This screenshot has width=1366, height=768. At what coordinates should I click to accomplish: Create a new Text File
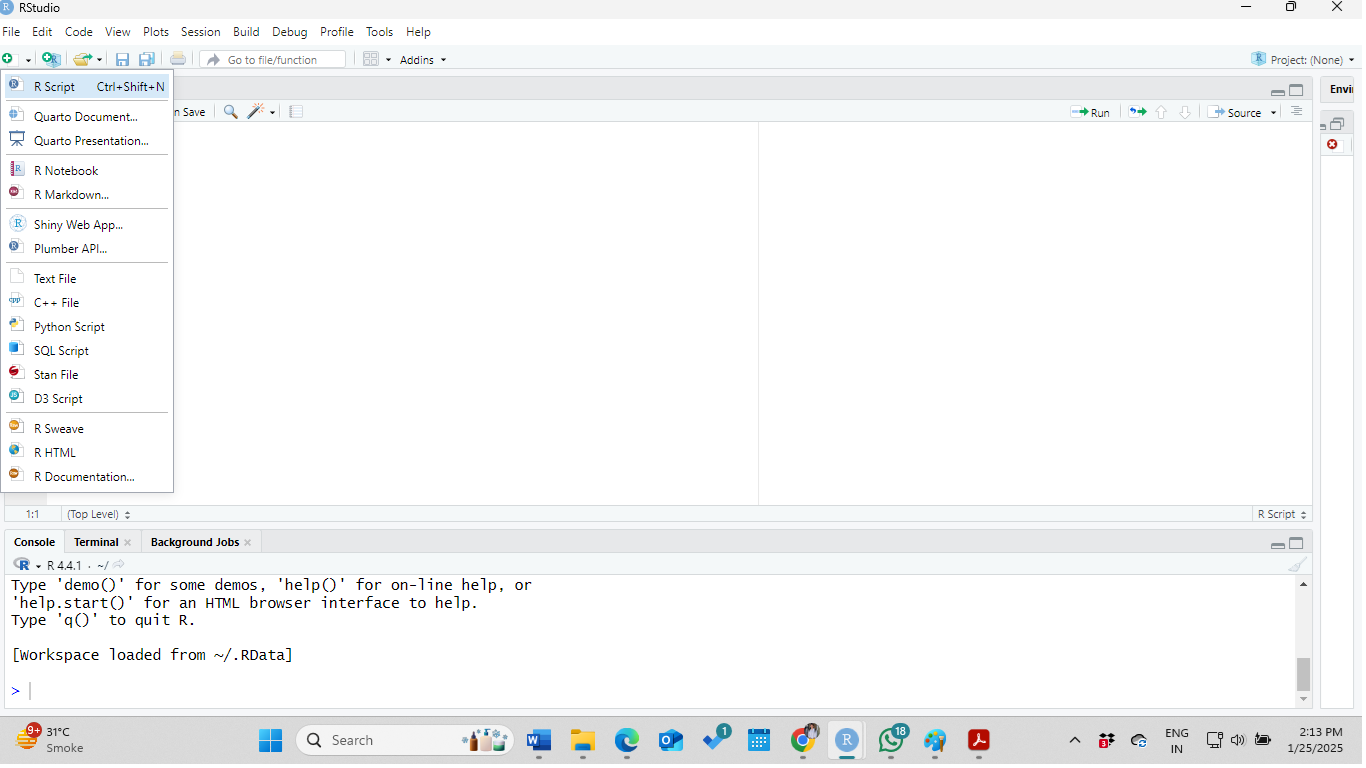click(x=88, y=279)
